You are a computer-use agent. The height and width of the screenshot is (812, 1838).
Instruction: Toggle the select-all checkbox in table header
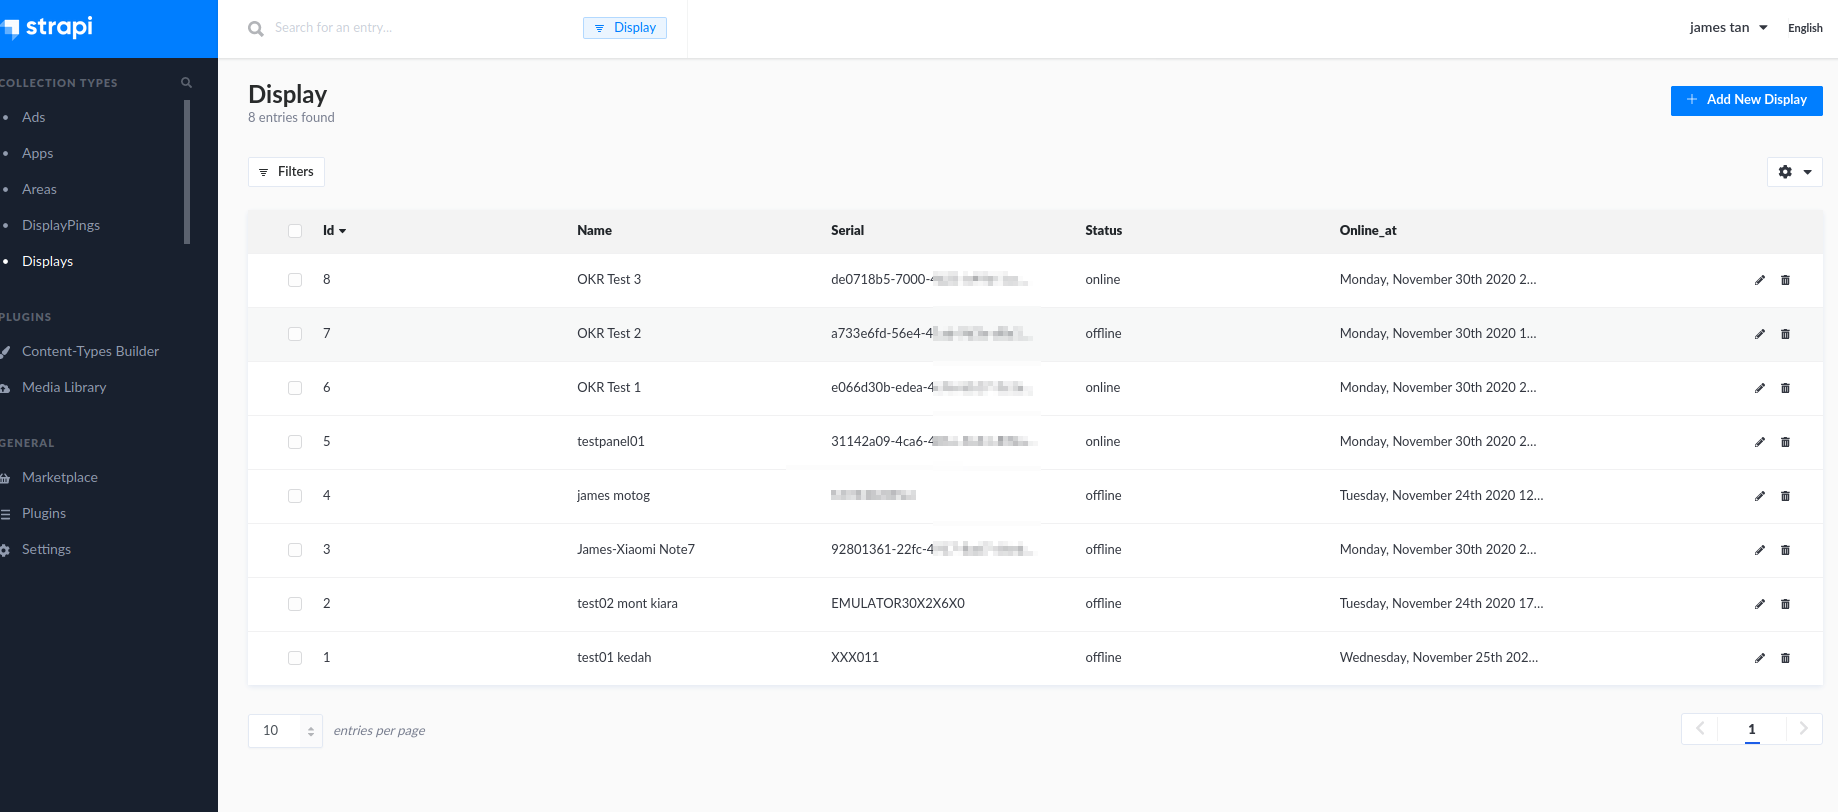(x=295, y=231)
